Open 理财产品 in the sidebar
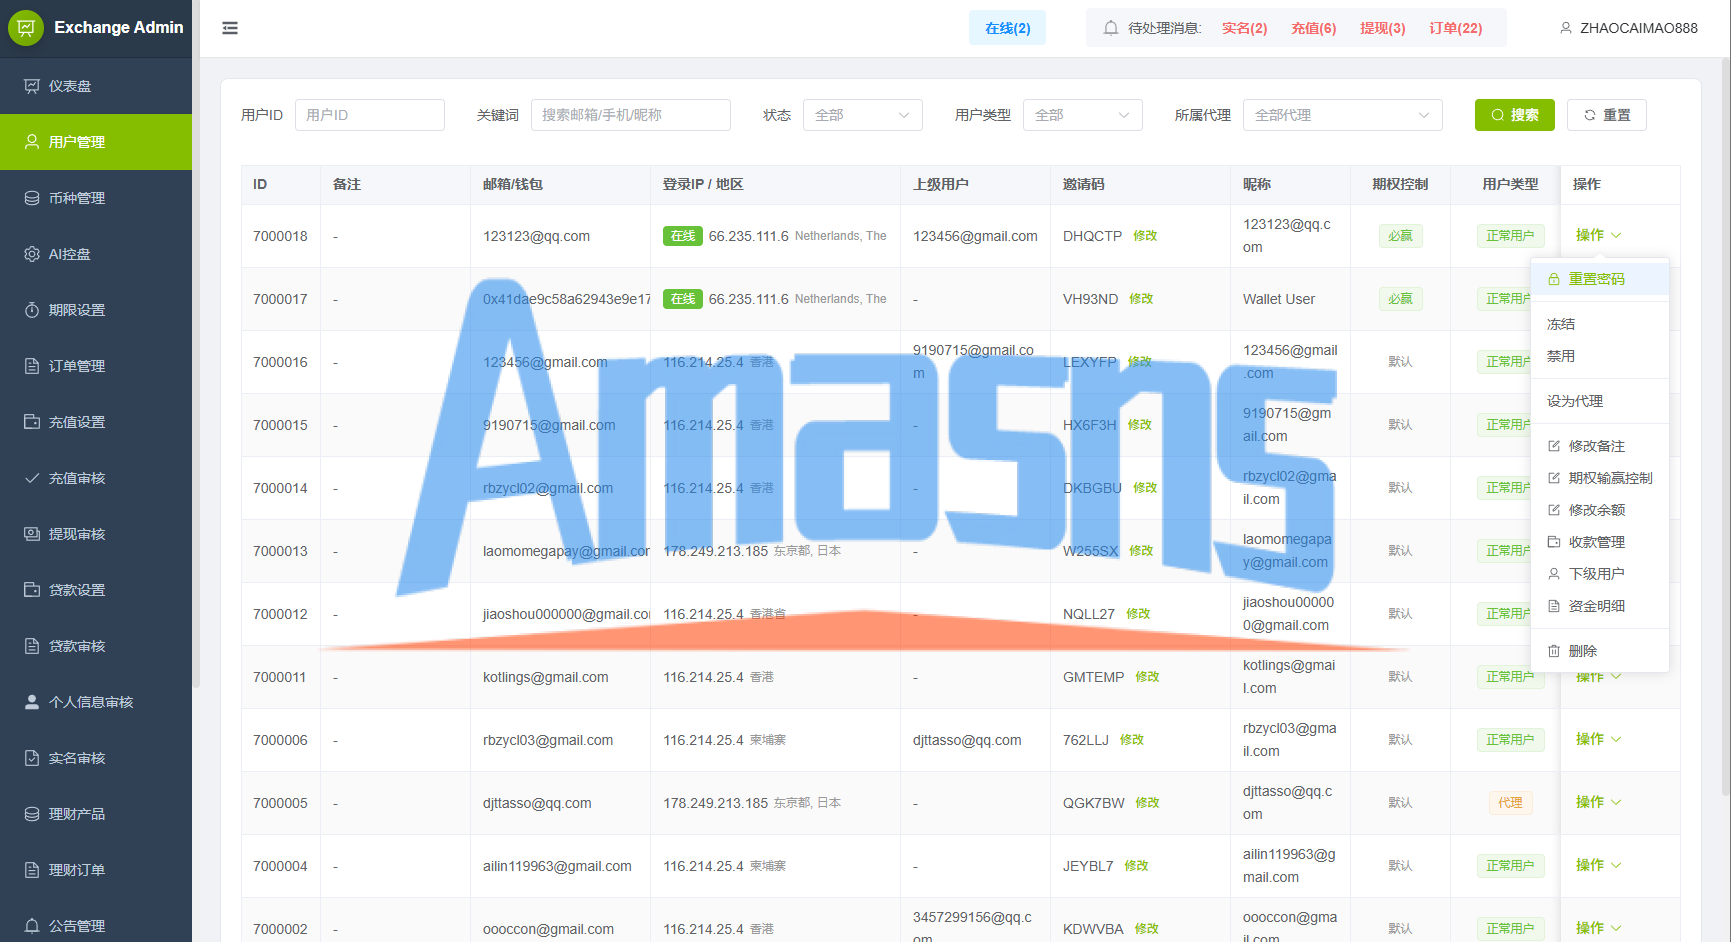1731x942 pixels. pyautogui.click(x=96, y=814)
